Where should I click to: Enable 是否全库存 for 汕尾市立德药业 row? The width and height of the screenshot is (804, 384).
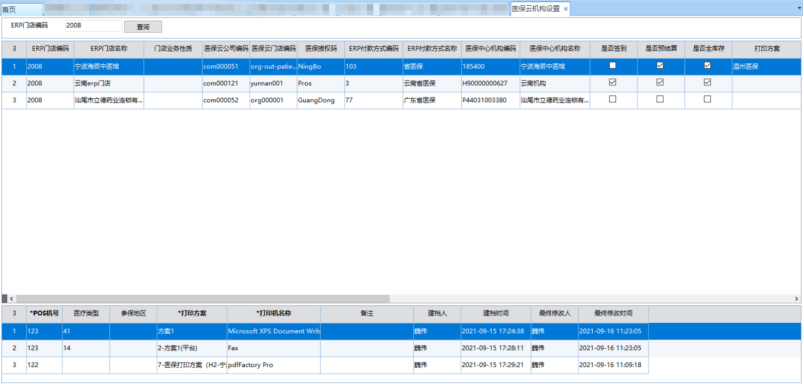click(708, 99)
